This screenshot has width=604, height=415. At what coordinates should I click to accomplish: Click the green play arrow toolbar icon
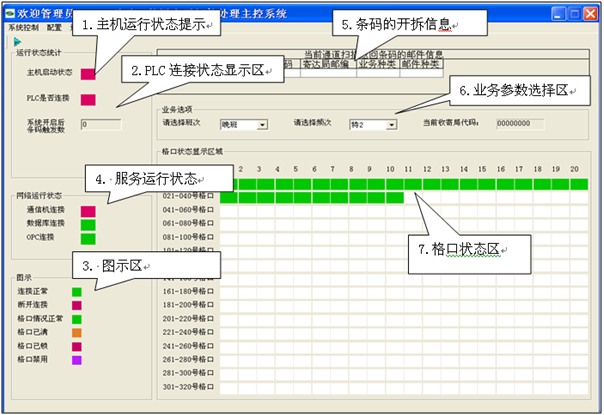17,42
